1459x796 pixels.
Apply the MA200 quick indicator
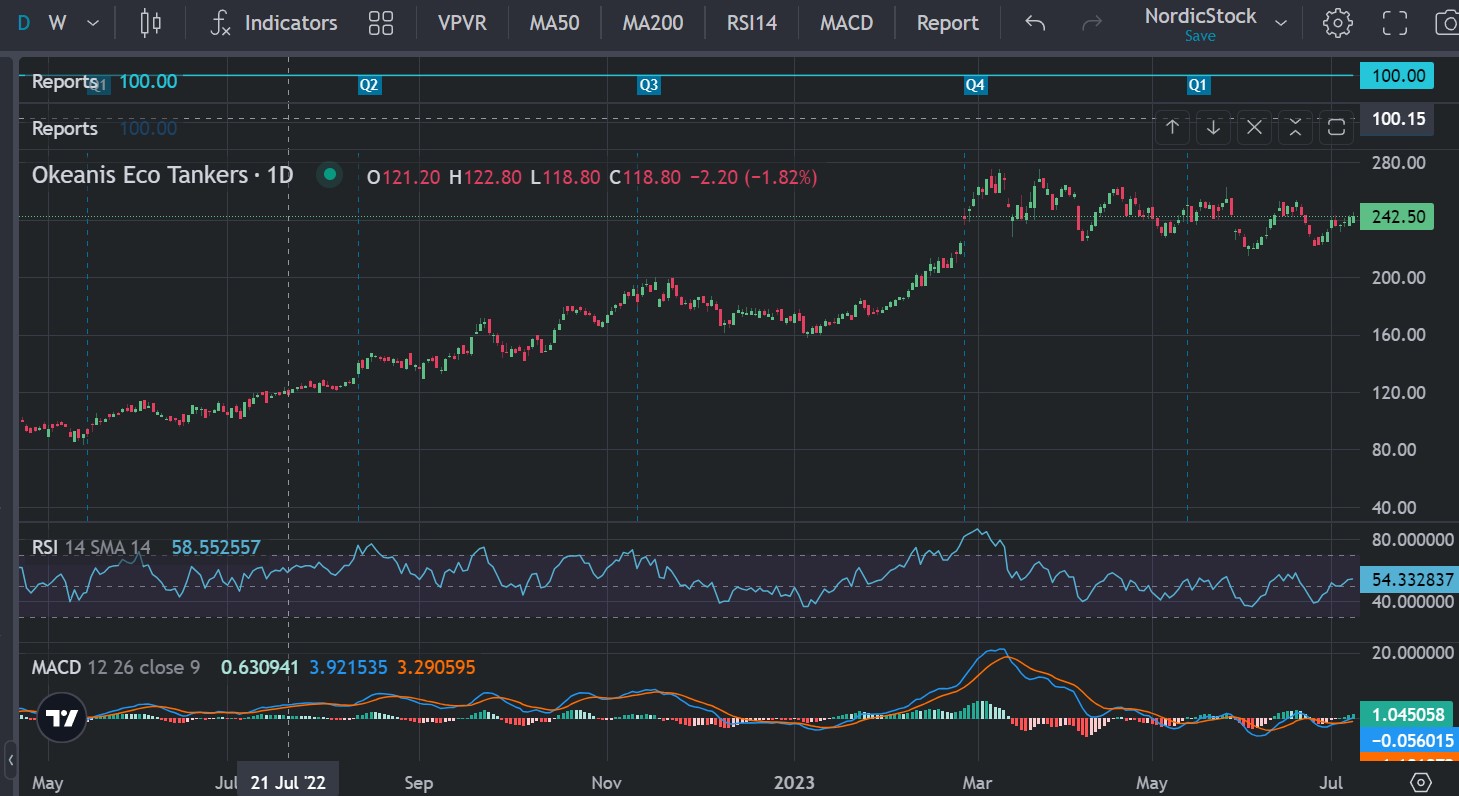(653, 22)
